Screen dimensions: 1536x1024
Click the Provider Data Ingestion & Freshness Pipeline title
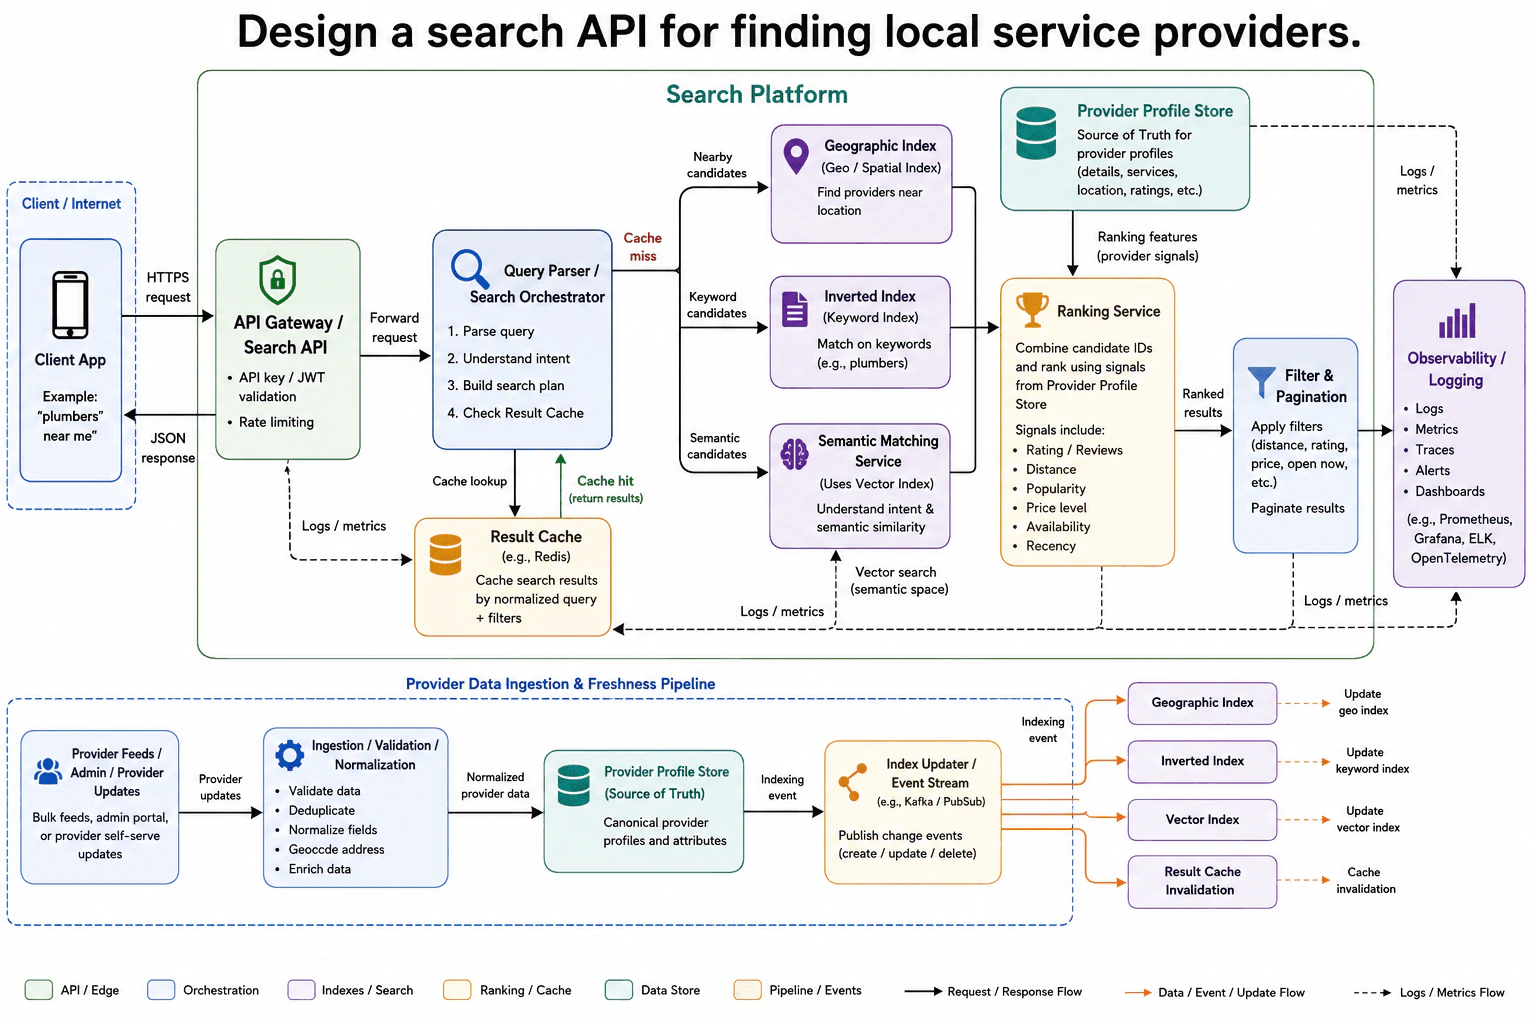[x=560, y=684]
